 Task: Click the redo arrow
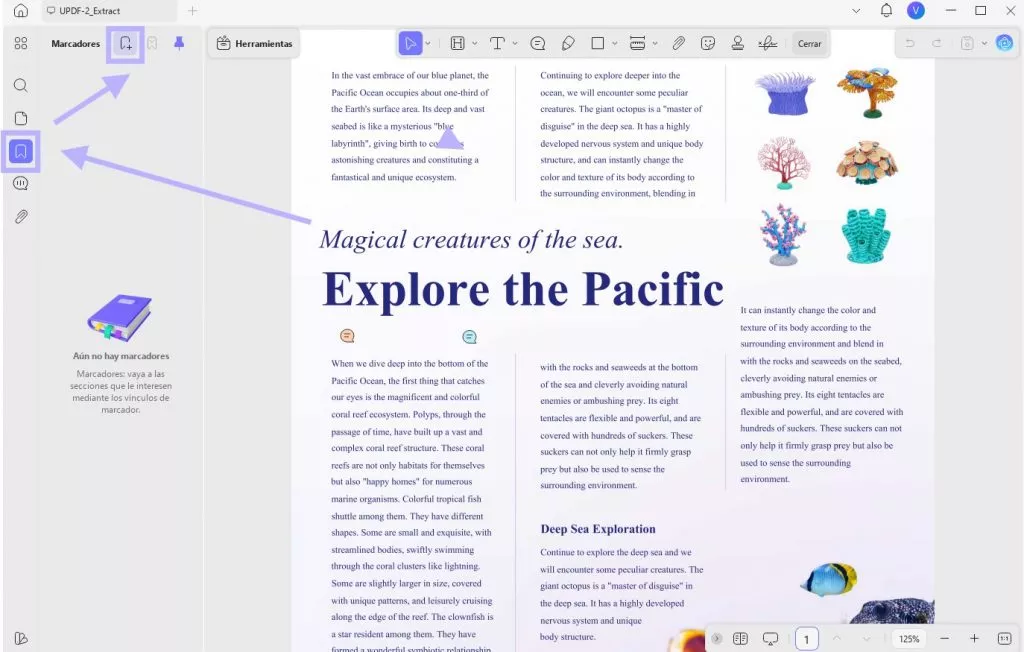[x=936, y=43]
